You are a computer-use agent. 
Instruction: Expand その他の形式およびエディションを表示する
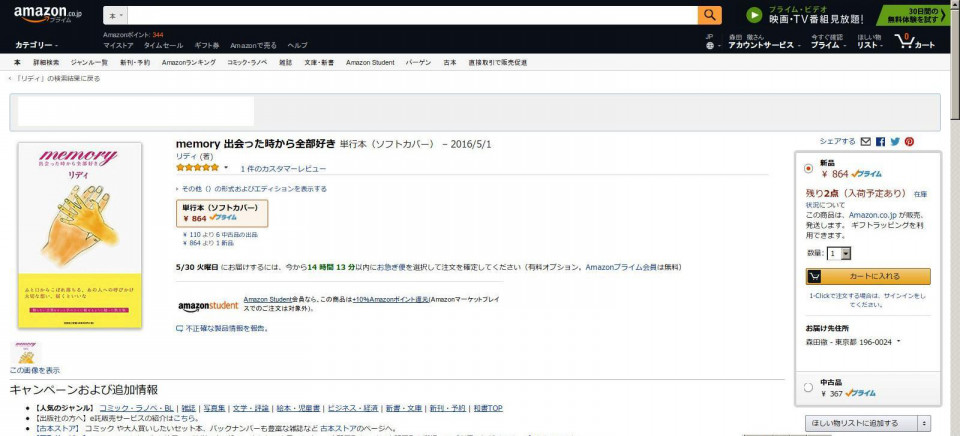(252, 189)
